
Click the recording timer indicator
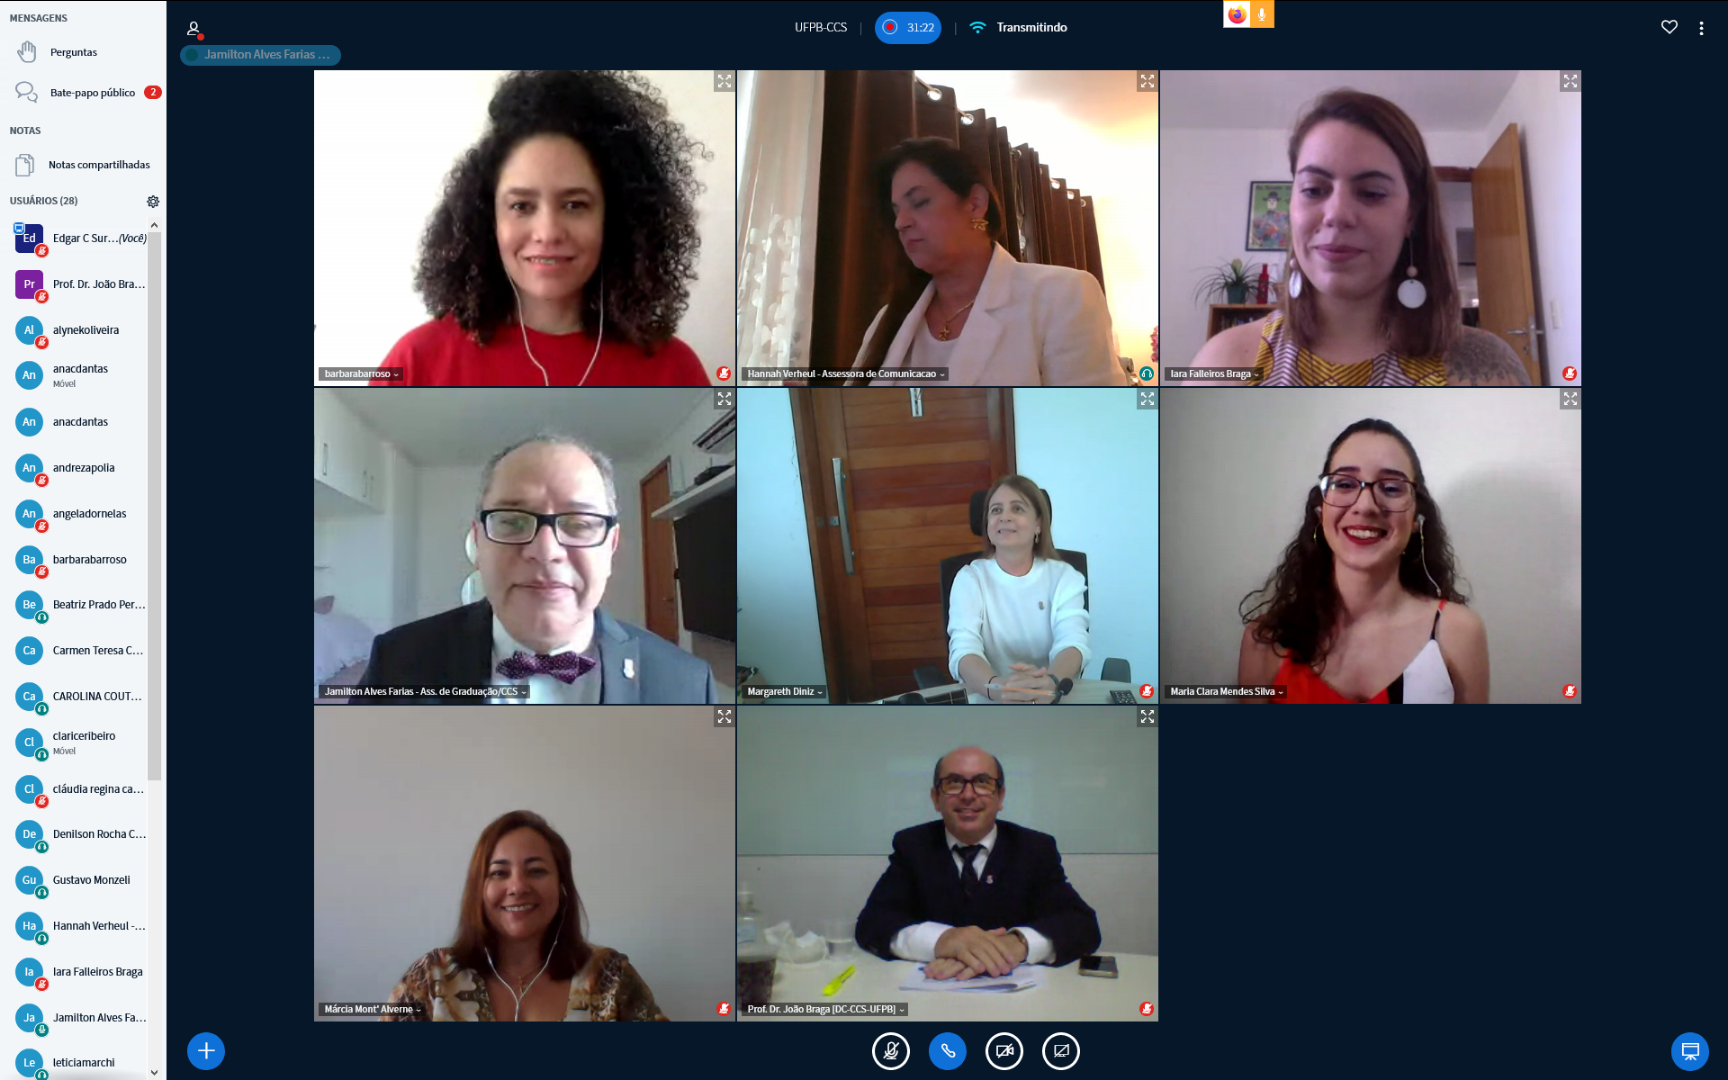(x=908, y=28)
